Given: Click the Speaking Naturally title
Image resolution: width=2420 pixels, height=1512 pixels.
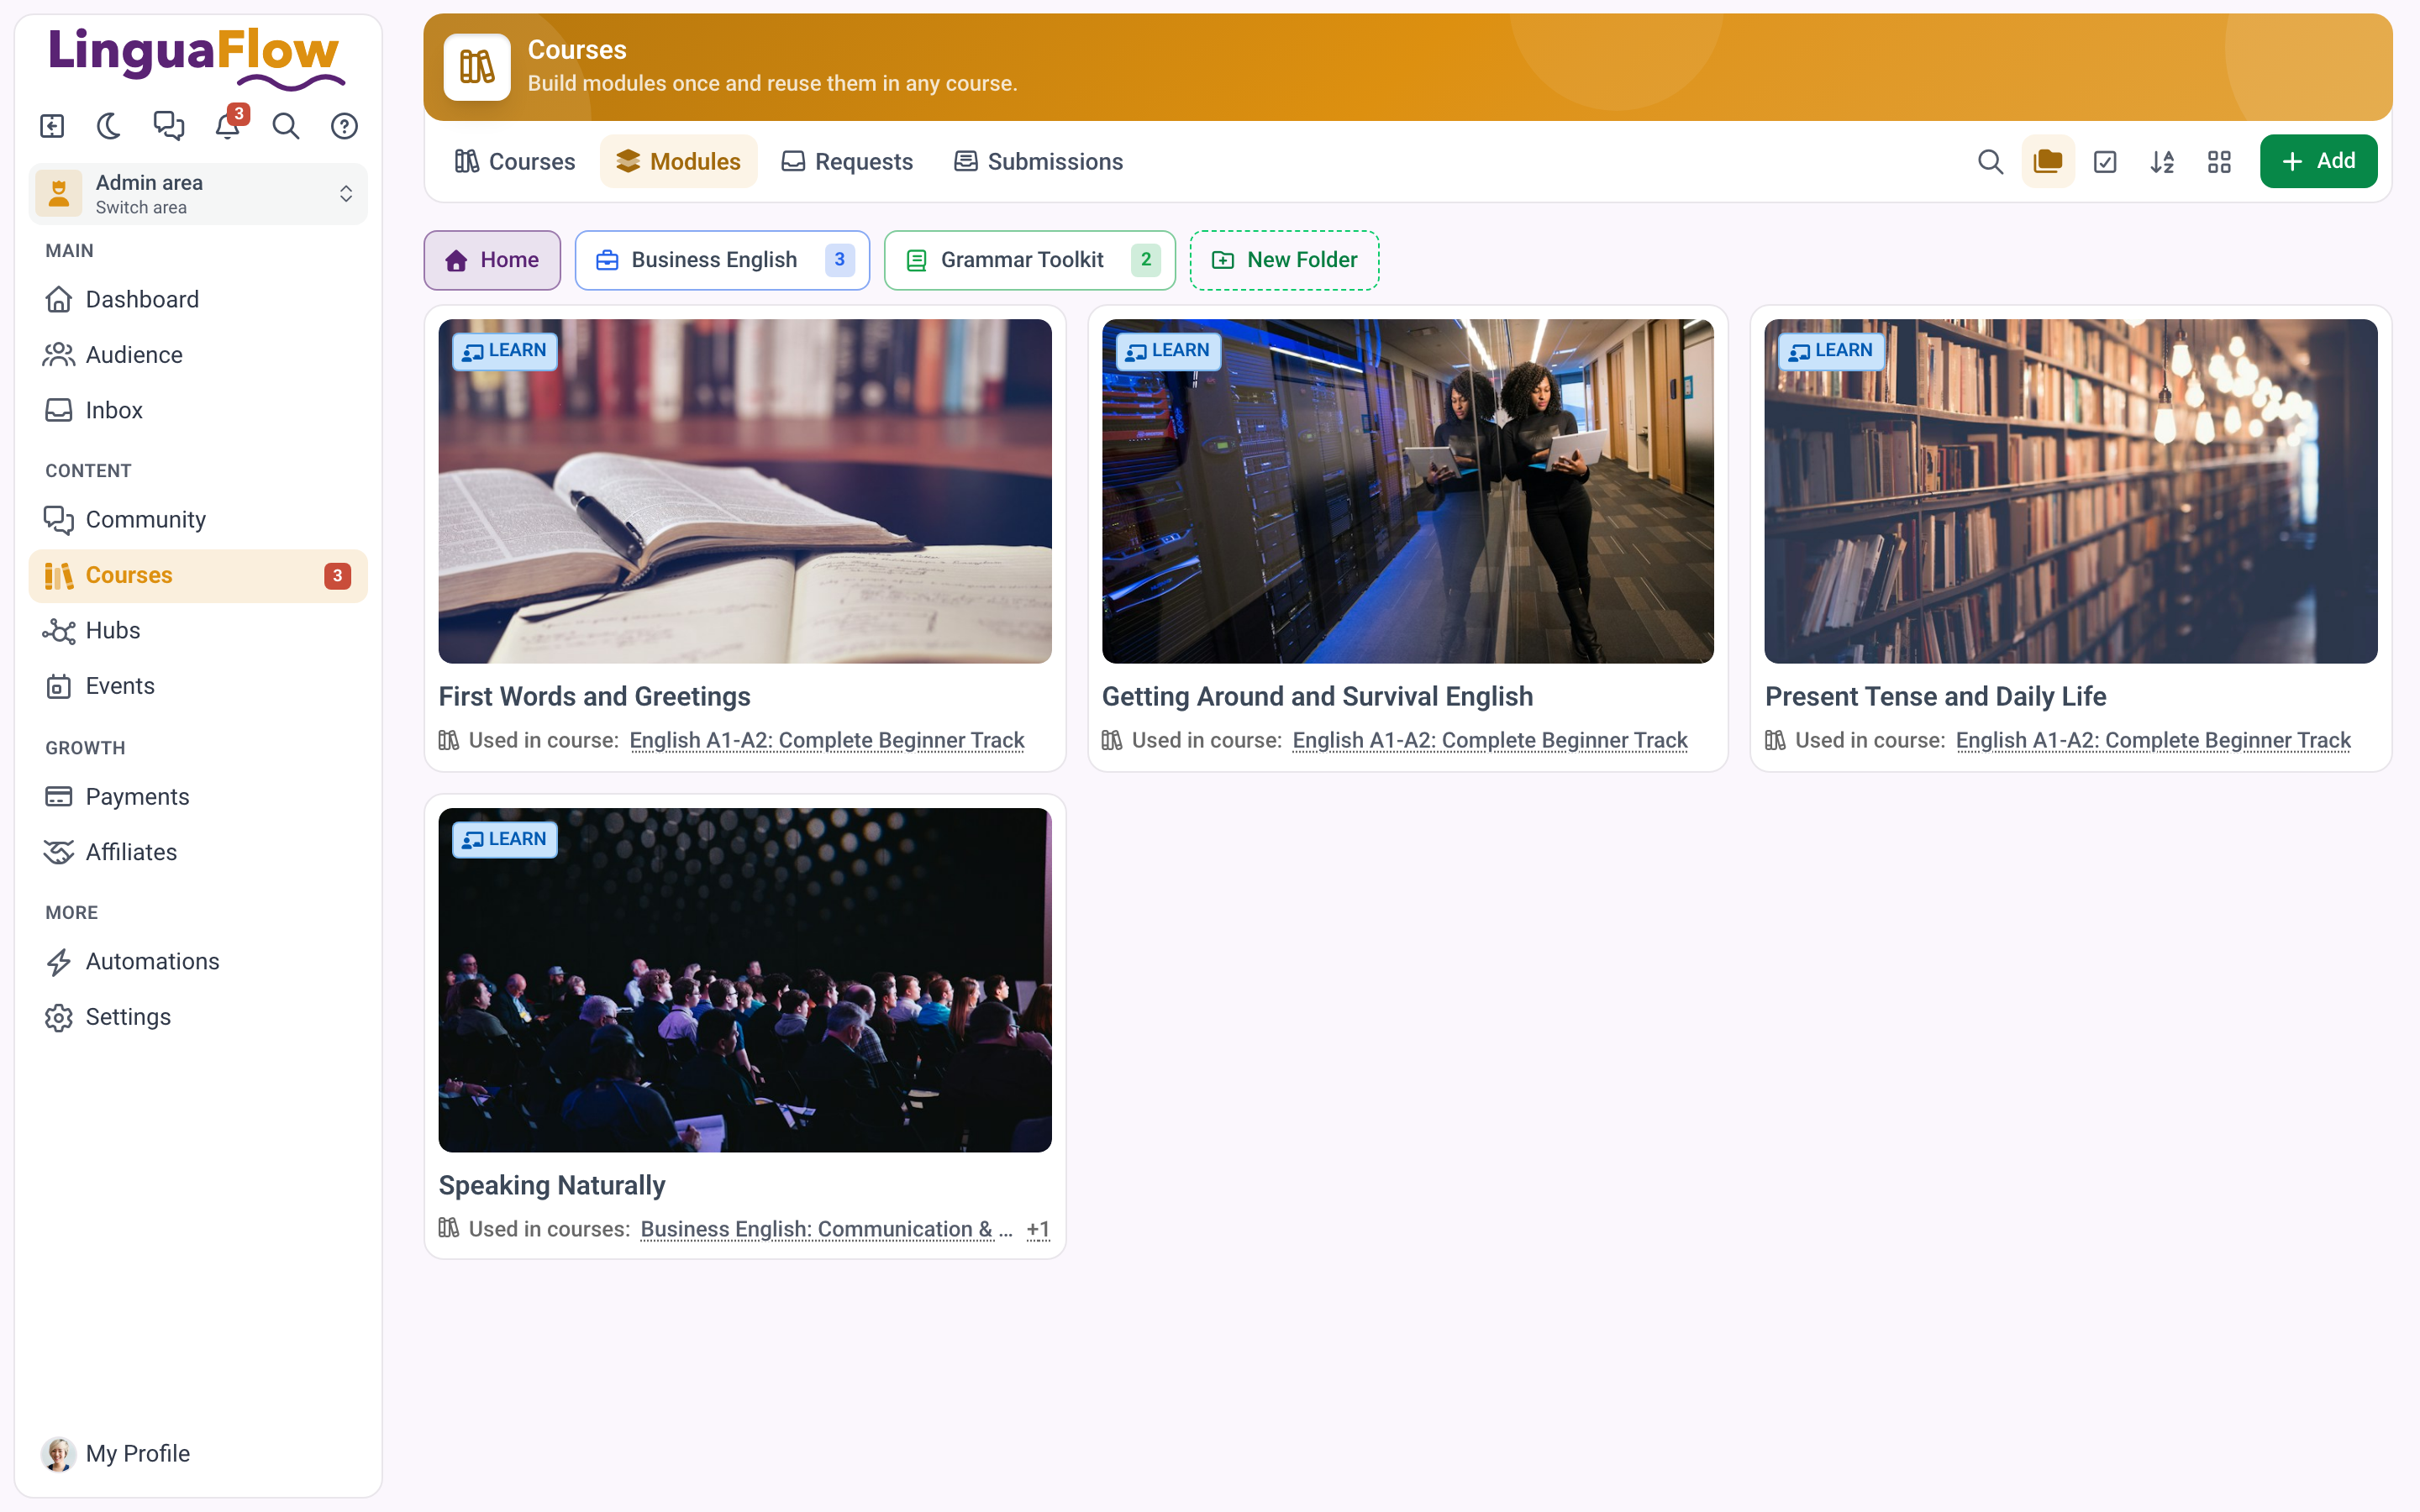Looking at the screenshot, I should click(552, 1185).
